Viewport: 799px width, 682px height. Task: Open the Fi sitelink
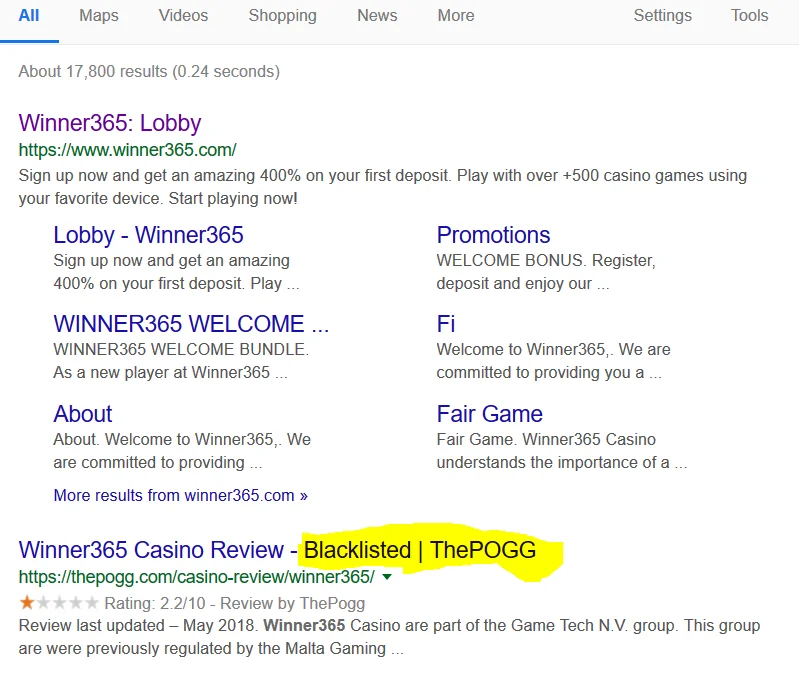click(x=446, y=324)
